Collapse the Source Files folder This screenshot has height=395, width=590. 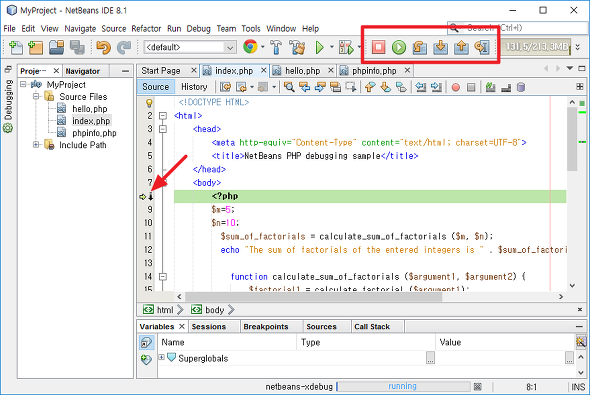36,96
